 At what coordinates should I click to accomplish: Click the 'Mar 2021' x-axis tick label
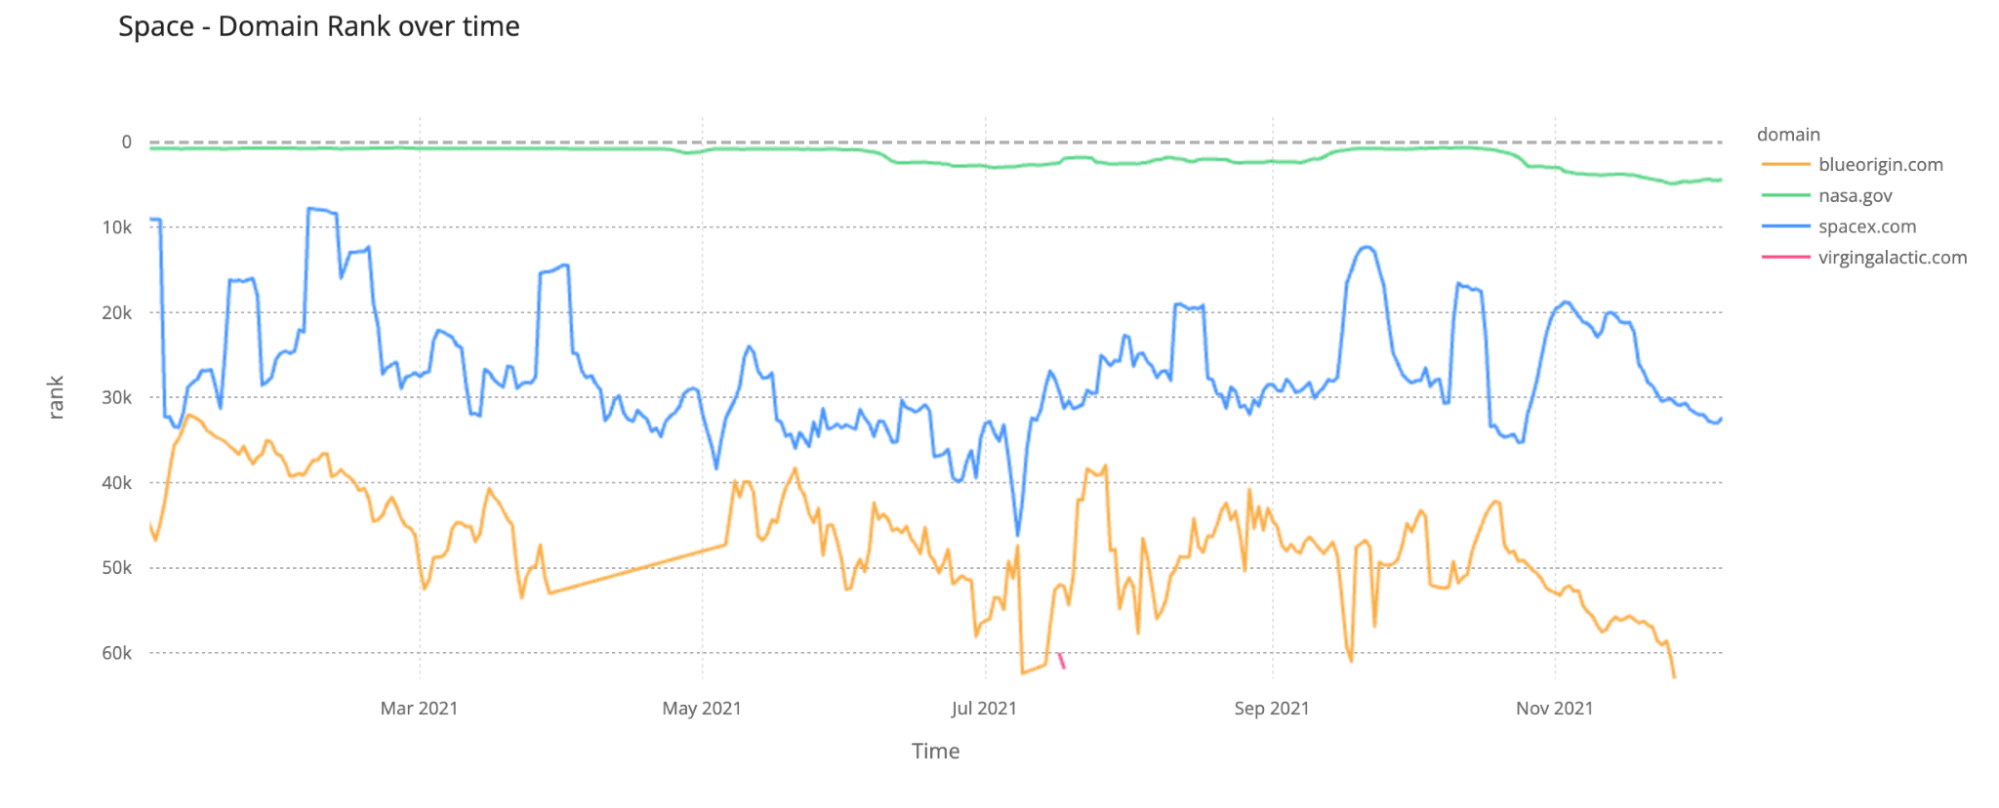click(419, 709)
